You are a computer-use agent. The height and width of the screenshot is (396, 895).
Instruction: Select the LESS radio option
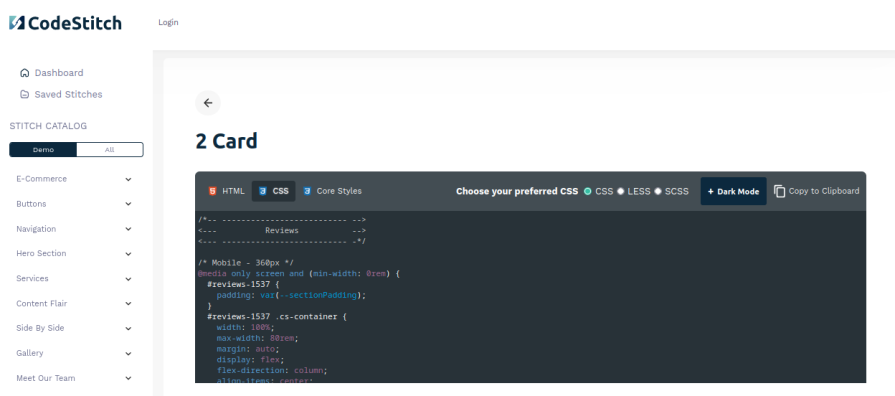[x=620, y=192]
